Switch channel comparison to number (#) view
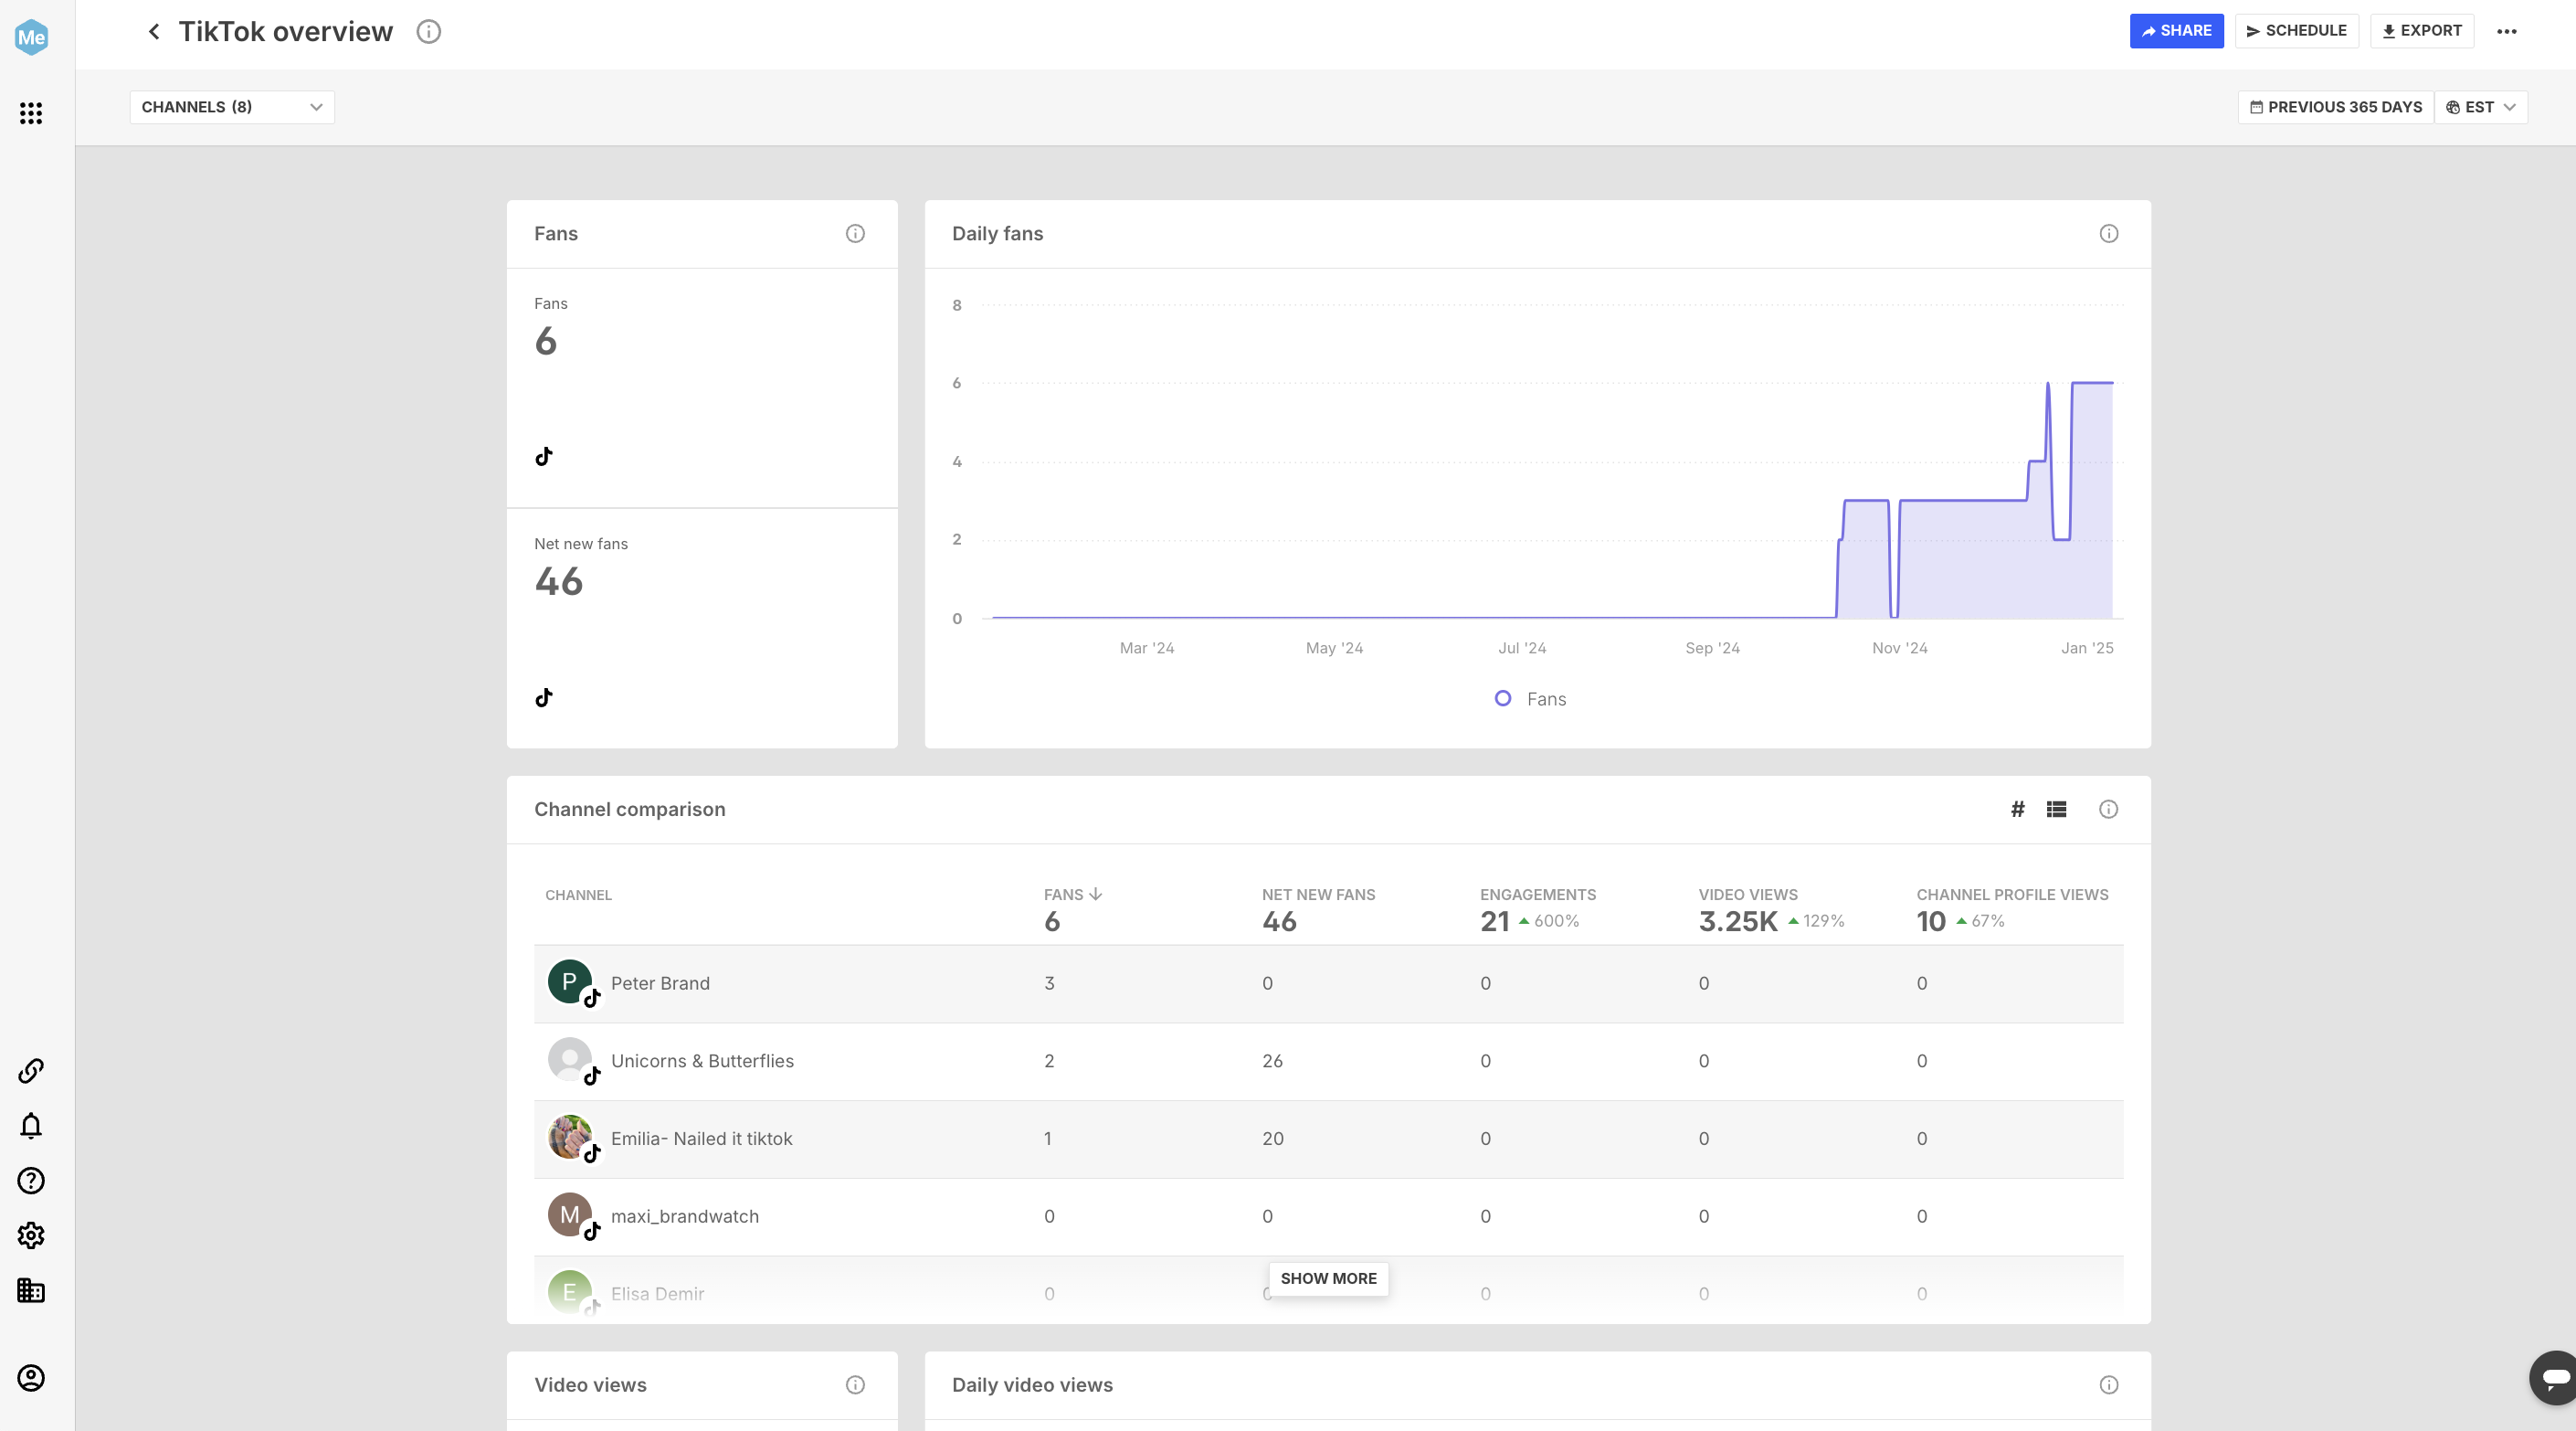The image size is (2576, 1431). tap(2018, 809)
